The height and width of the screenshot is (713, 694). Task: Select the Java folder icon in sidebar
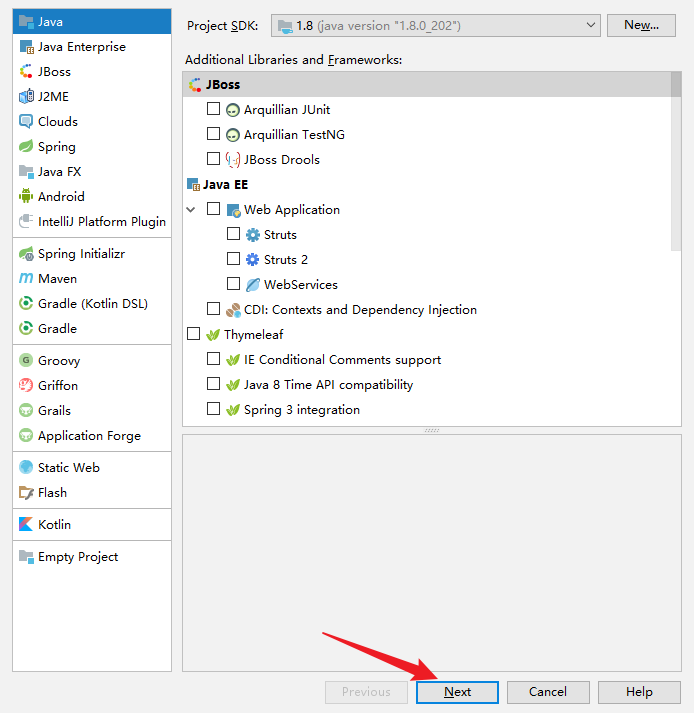[x=26, y=21]
